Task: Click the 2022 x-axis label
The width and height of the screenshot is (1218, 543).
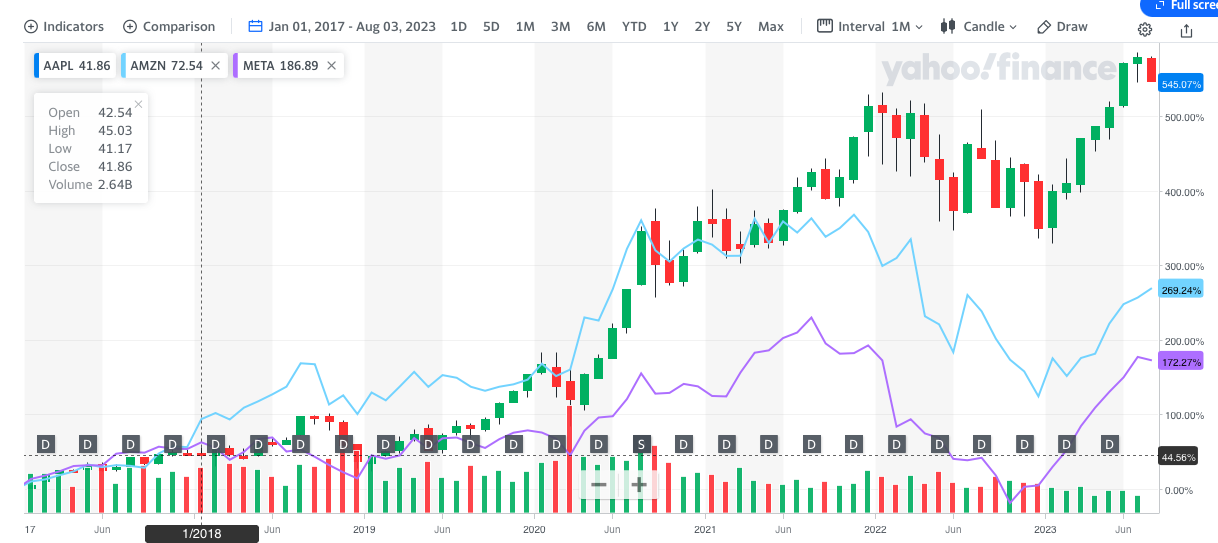Action: point(875,528)
